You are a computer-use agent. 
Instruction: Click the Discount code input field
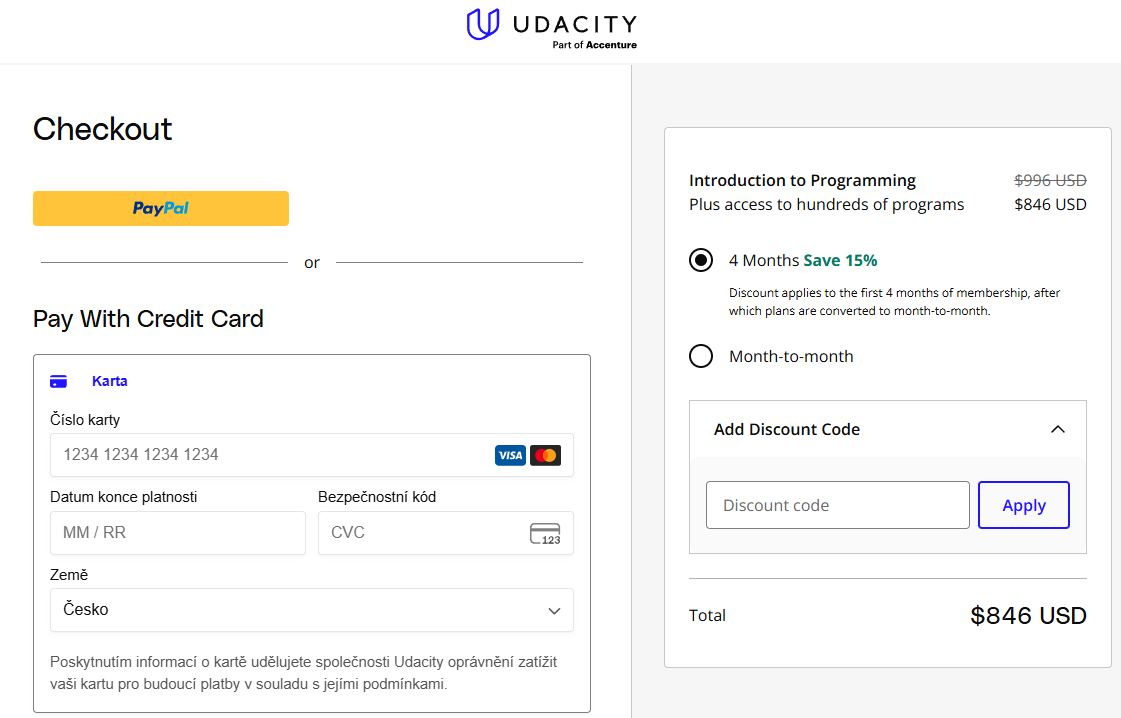(837, 504)
